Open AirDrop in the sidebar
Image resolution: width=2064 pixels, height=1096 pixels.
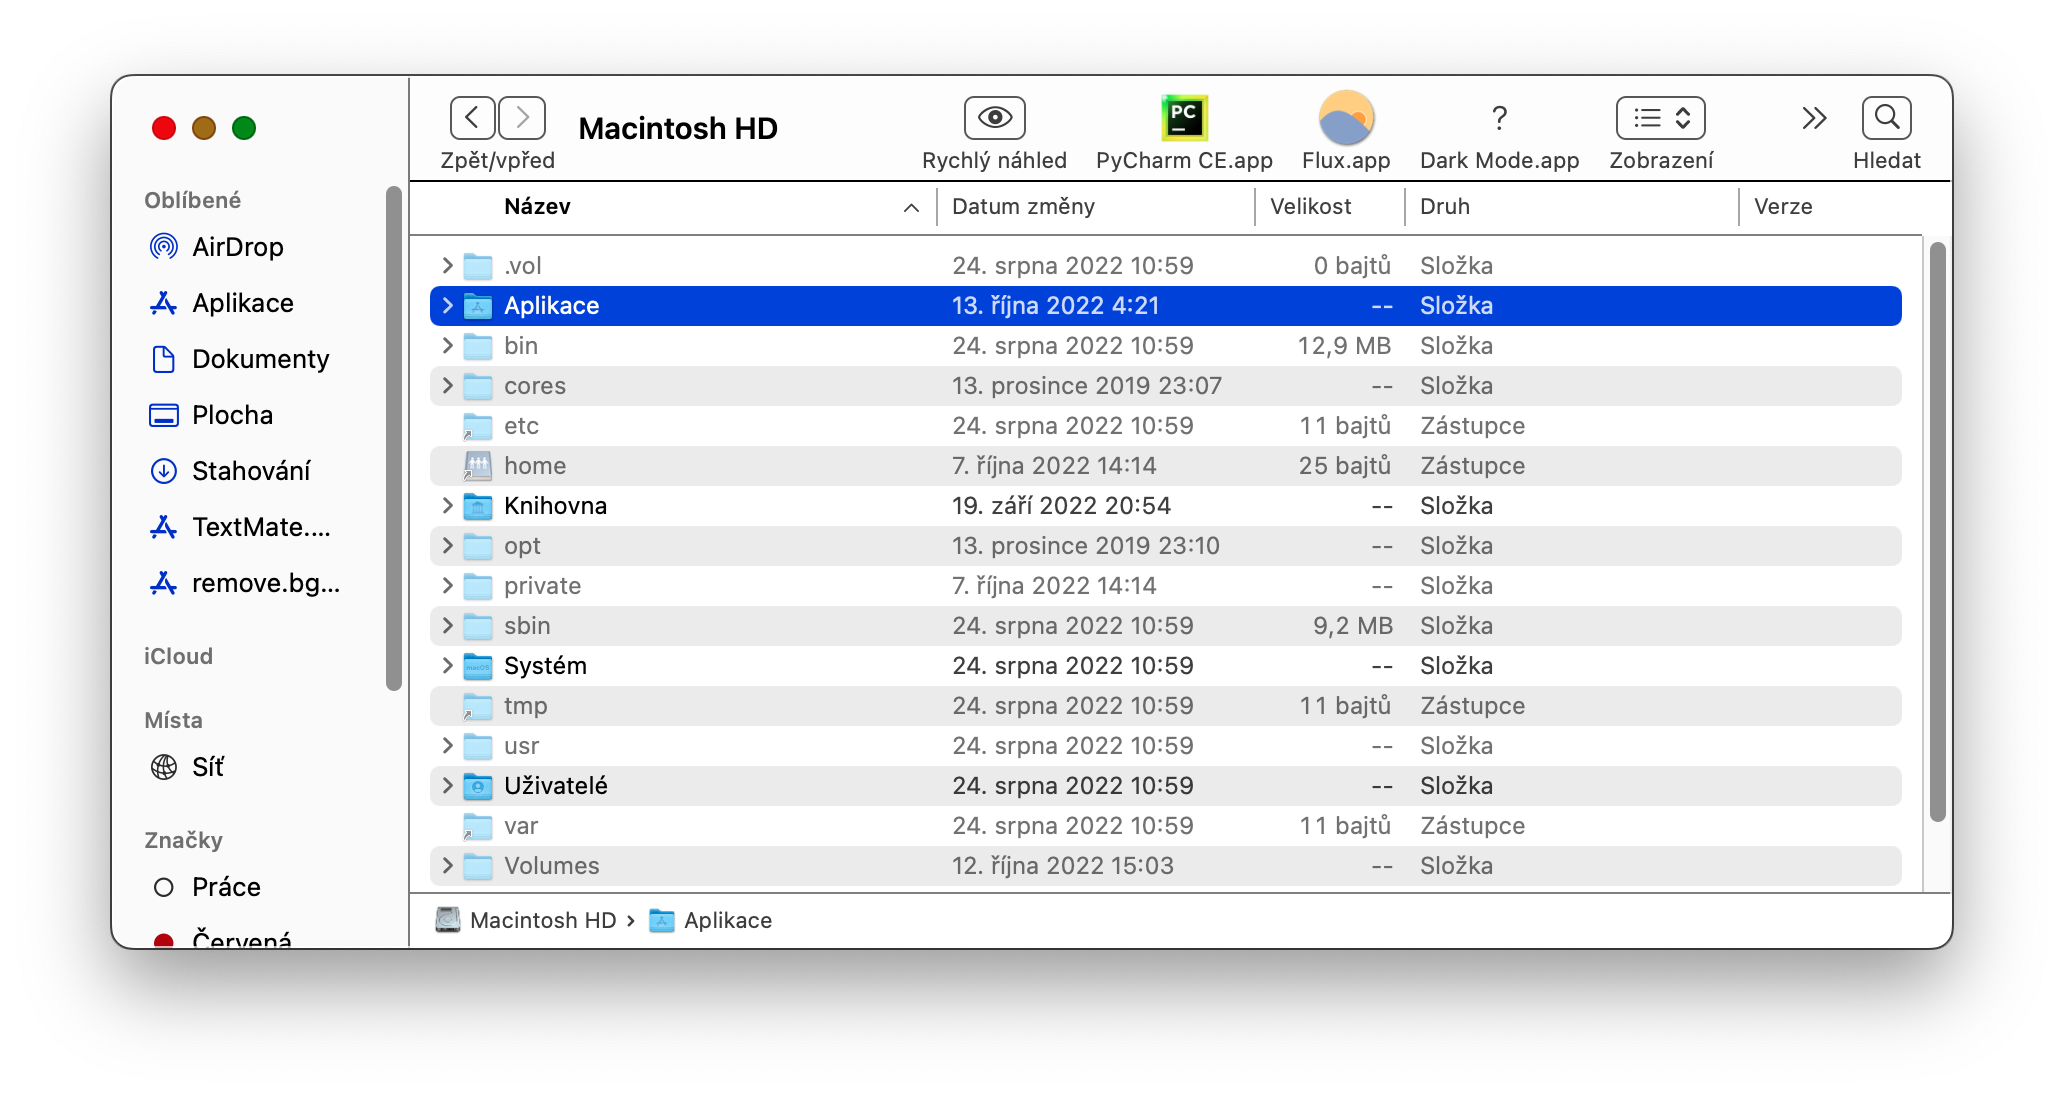pyautogui.click(x=237, y=247)
